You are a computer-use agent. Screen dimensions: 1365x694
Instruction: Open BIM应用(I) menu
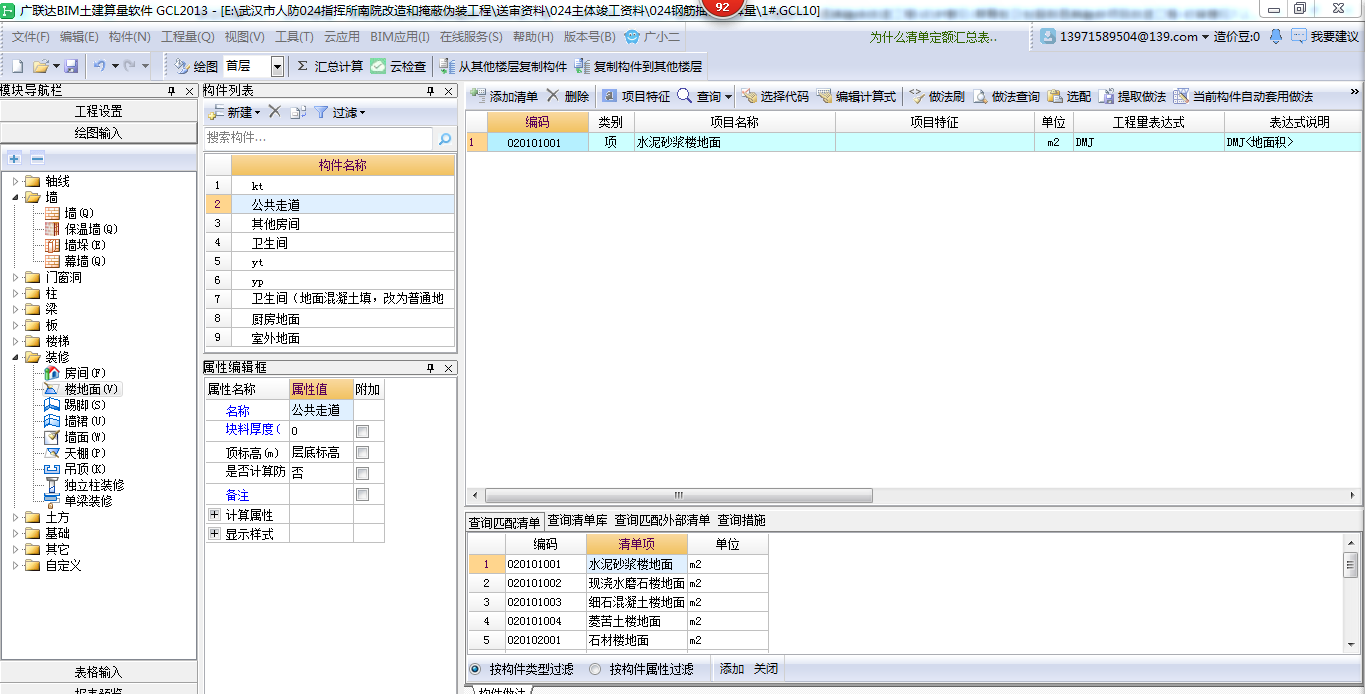(400, 36)
